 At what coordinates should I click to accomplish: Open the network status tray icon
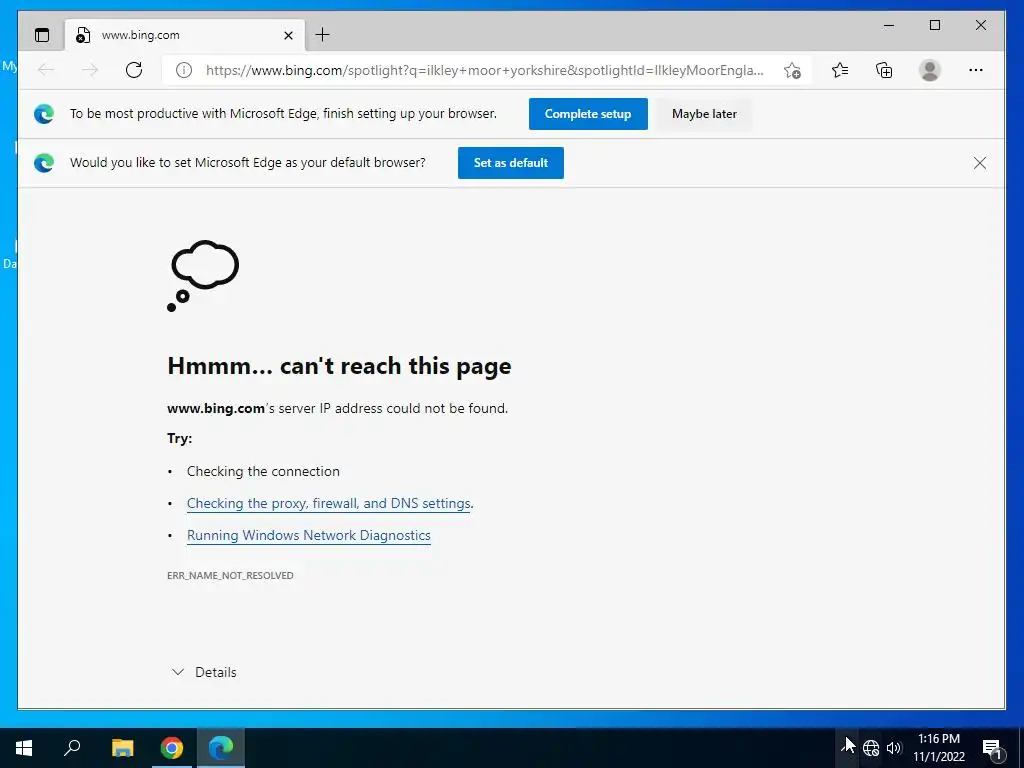coord(871,748)
